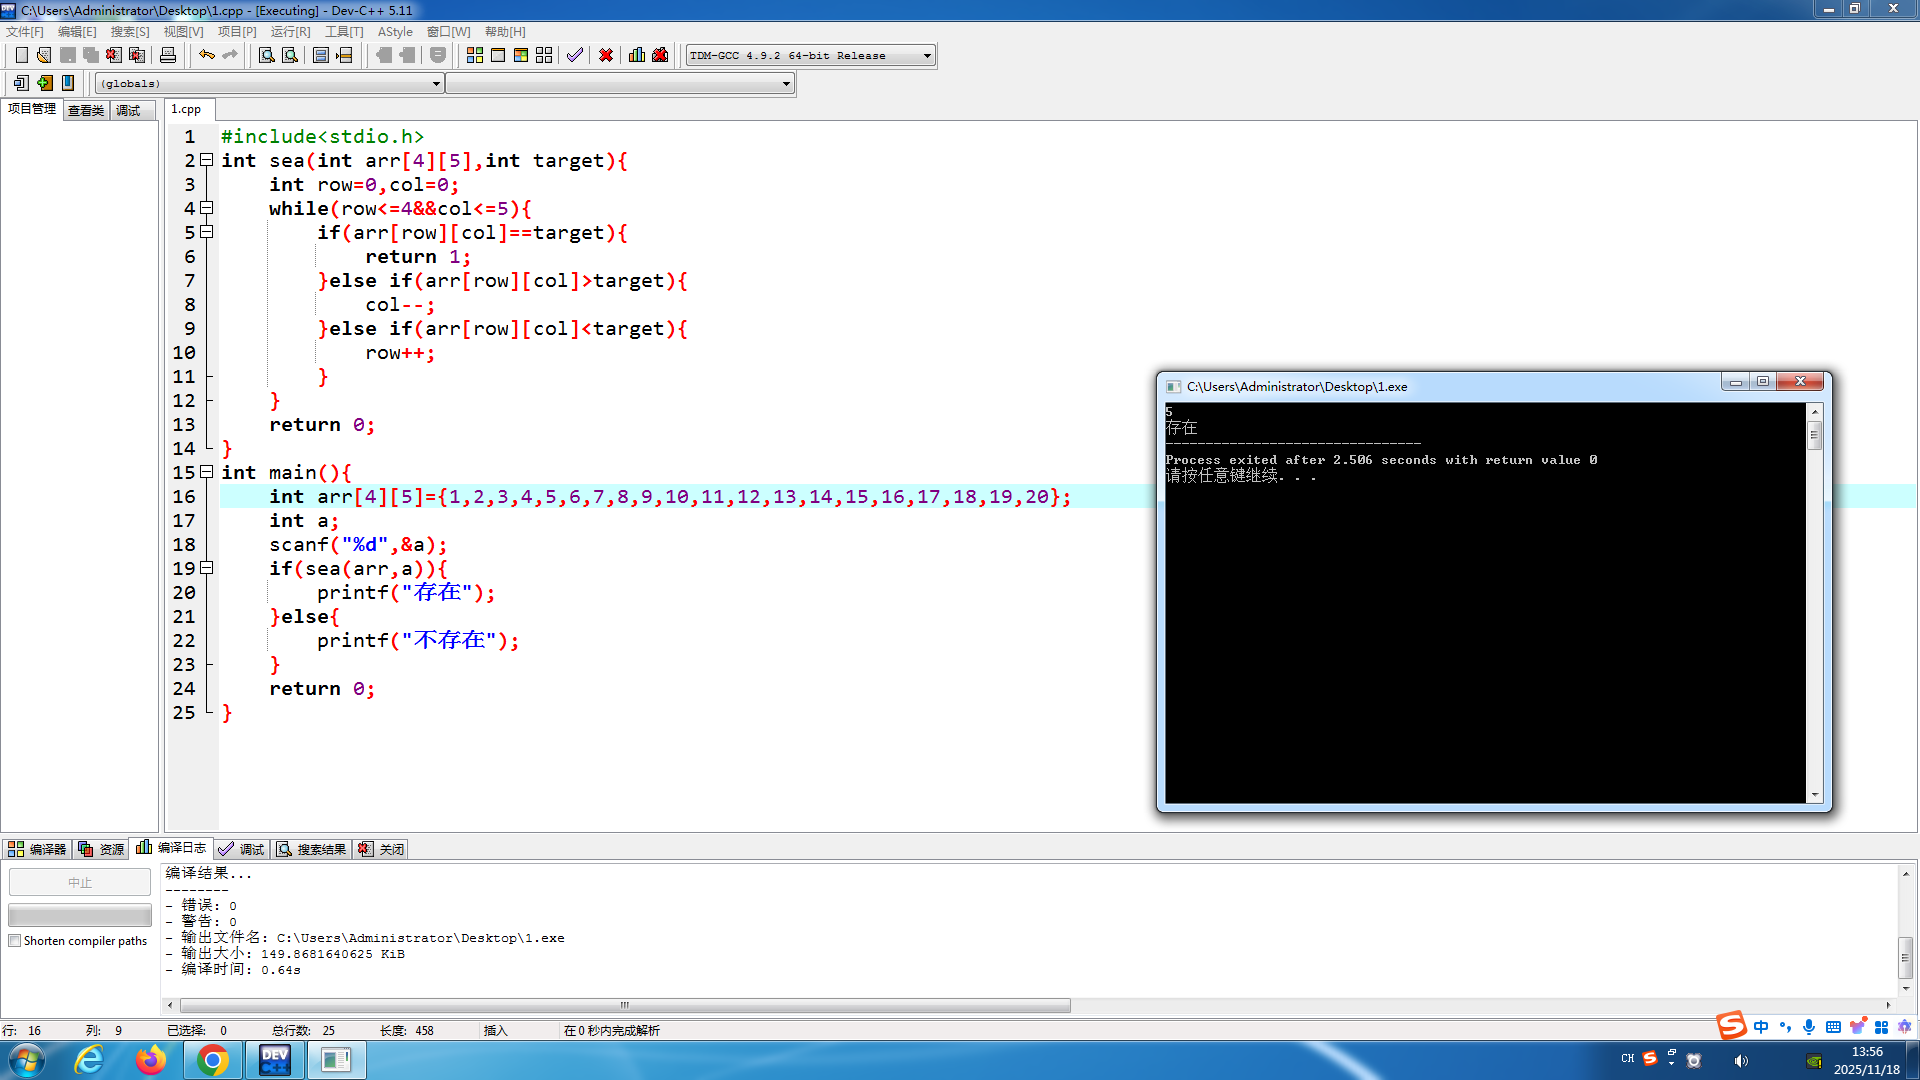
Task: Click the New file toolbar icon
Action: (21, 55)
